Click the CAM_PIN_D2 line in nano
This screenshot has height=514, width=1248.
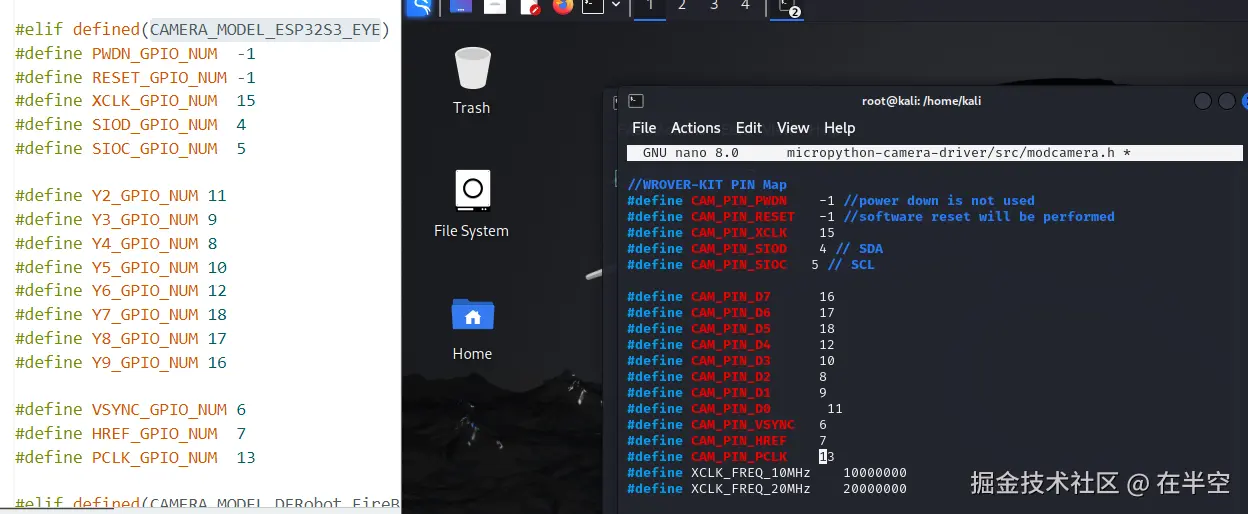coord(727,377)
